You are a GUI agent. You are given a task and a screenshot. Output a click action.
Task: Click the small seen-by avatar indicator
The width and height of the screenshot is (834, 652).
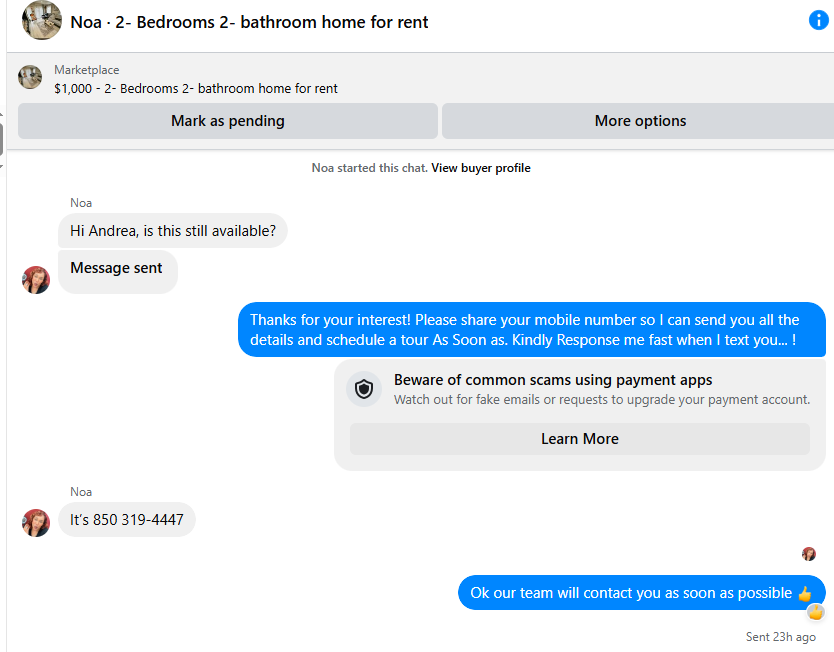click(809, 554)
